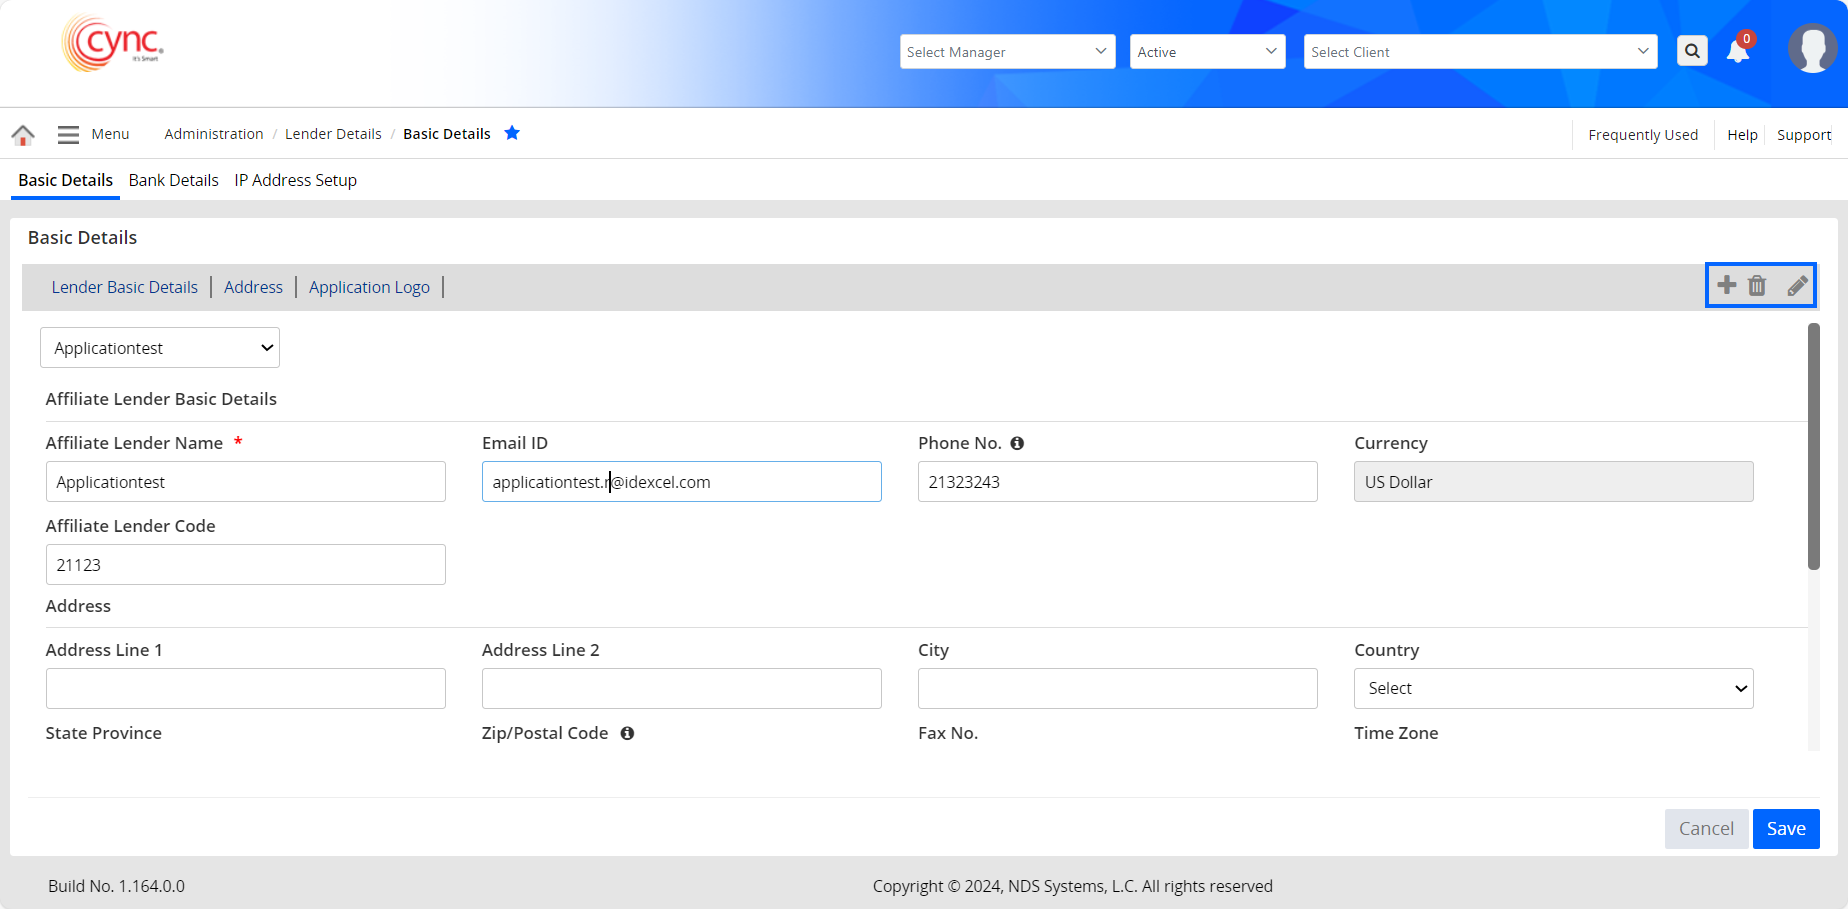Click the Save button
Viewport: 1848px width, 909px height.
tap(1785, 829)
